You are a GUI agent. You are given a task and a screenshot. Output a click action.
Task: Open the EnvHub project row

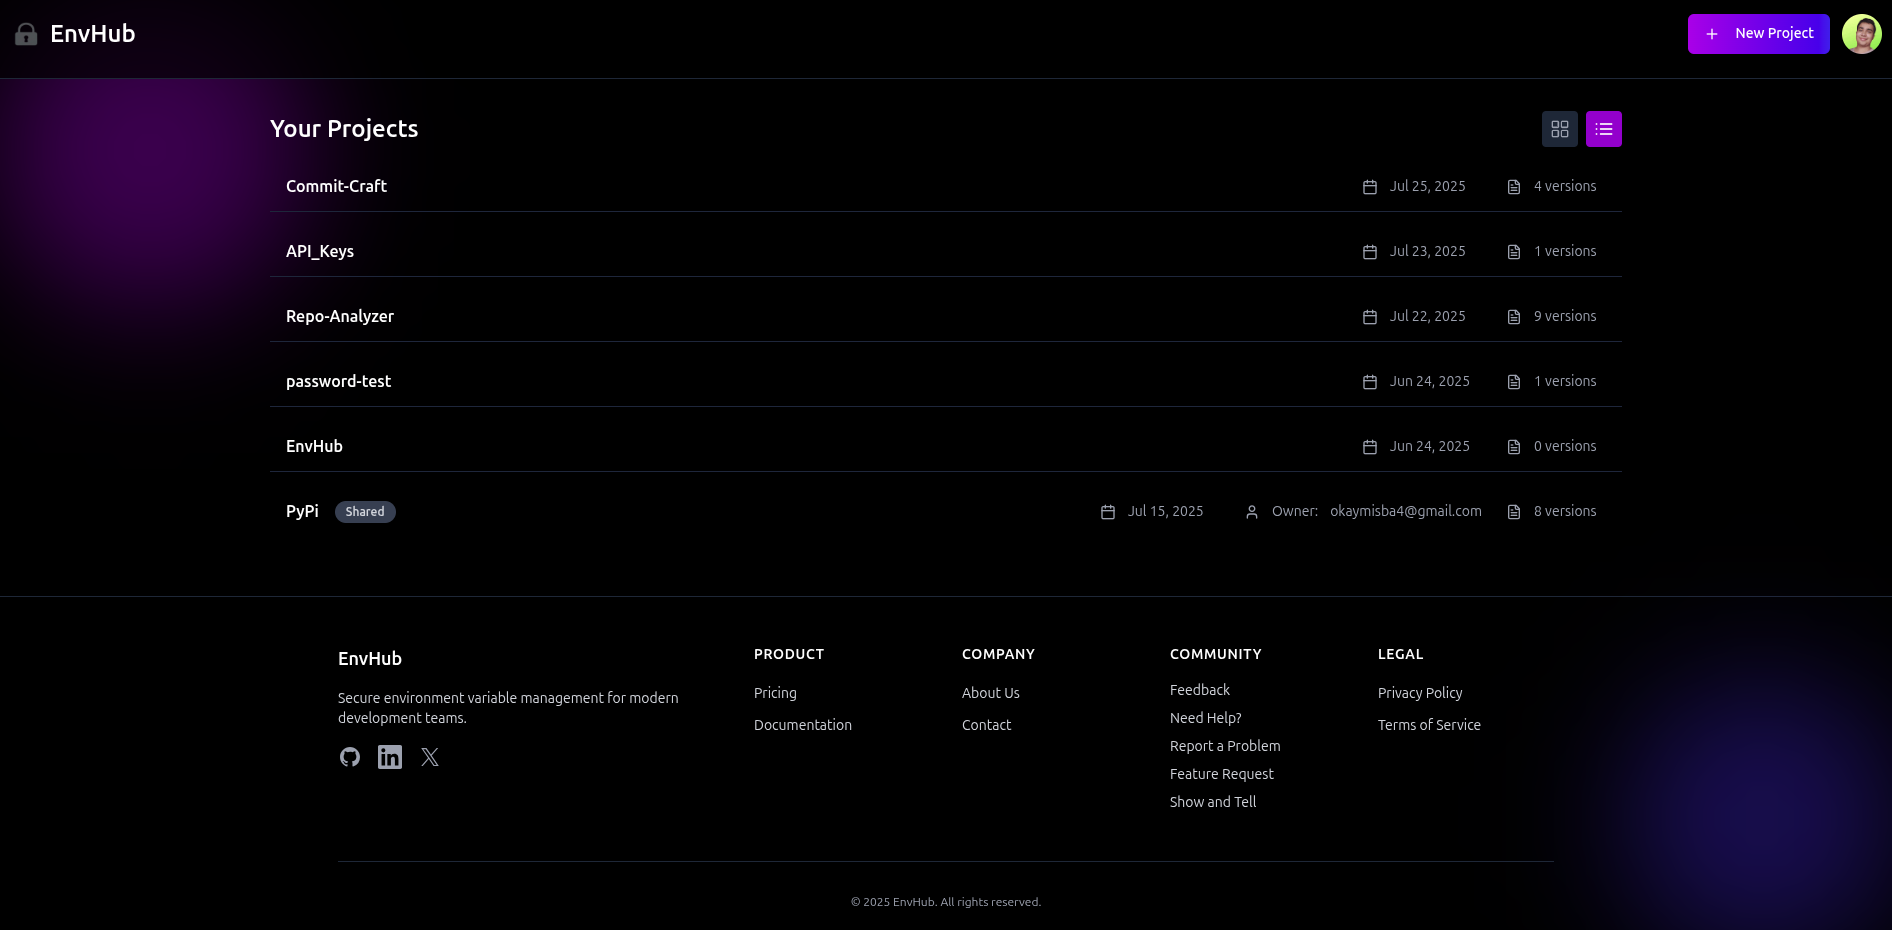pyautogui.click(x=946, y=446)
